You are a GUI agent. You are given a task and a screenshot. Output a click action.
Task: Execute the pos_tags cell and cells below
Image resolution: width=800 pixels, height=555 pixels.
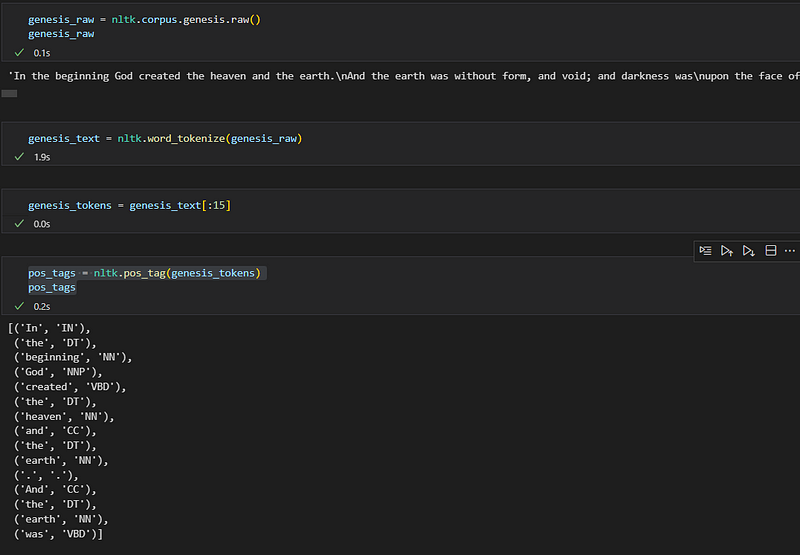pyautogui.click(x=748, y=250)
